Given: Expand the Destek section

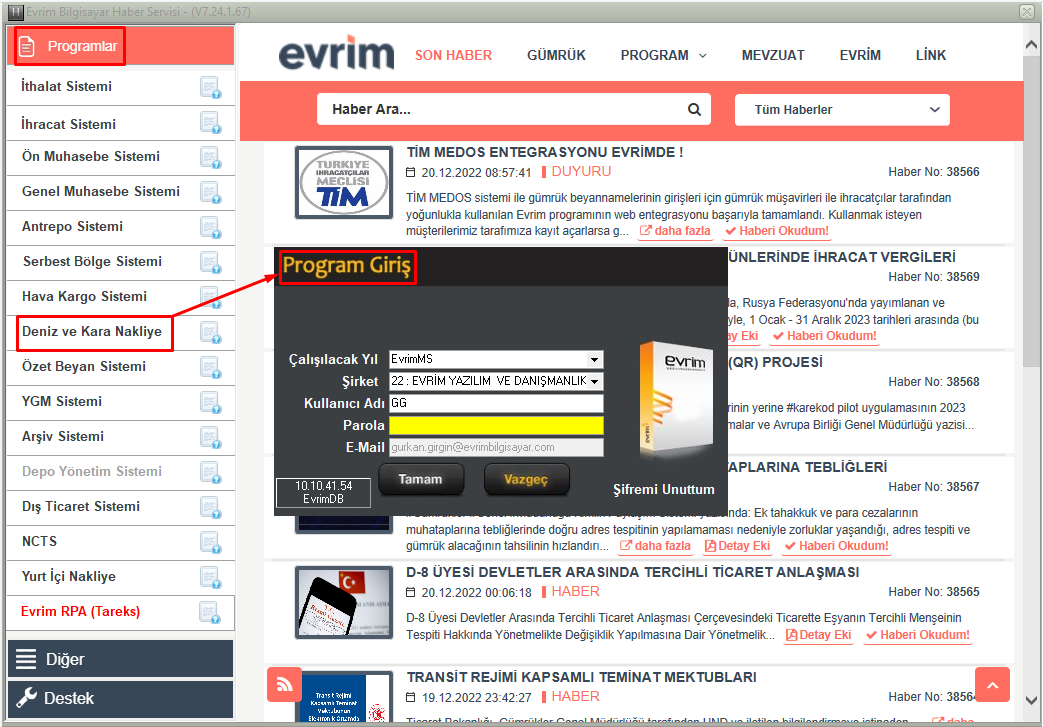Looking at the screenshot, I should click(120, 698).
